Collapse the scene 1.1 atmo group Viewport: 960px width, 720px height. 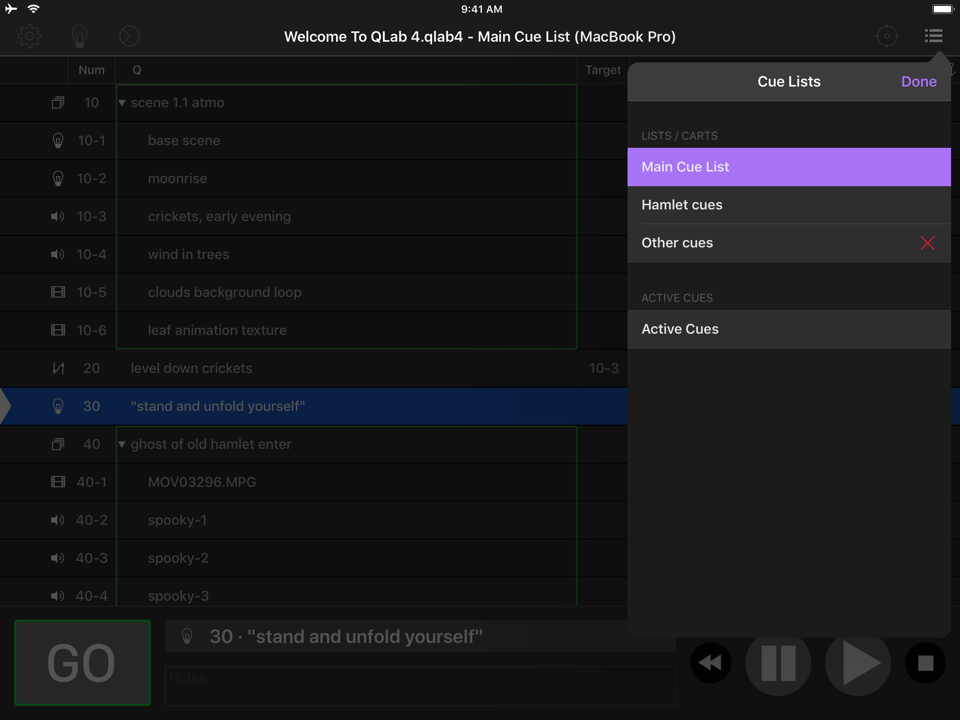tap(122, 103)
